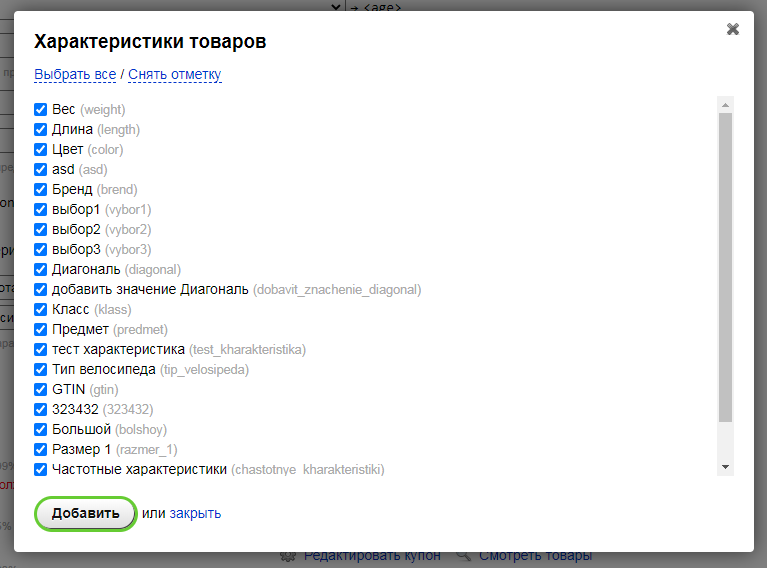
Task: Close the dialog with the X icon
Action: [732, 29]
